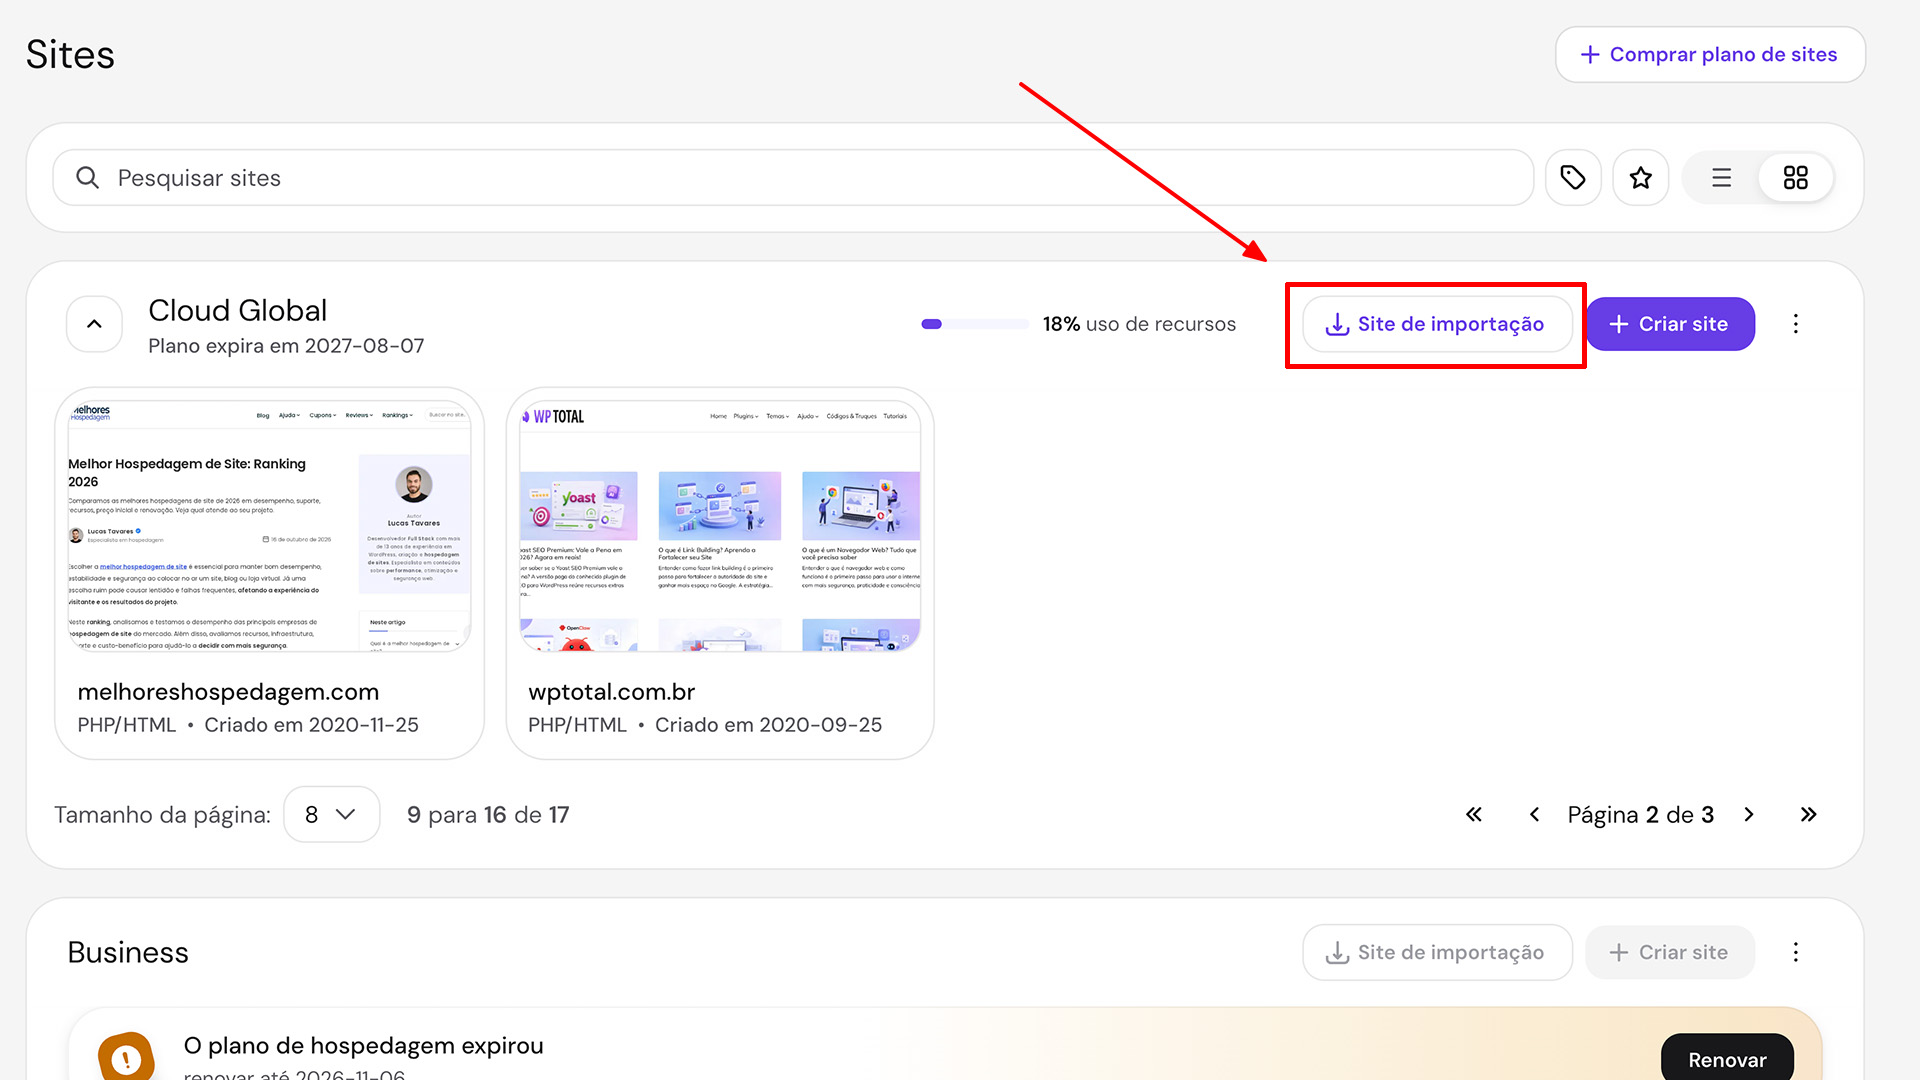Viewport: 1920px width, 1080px height.
Task: Click the resource usage progress bar
Action: 975,324
